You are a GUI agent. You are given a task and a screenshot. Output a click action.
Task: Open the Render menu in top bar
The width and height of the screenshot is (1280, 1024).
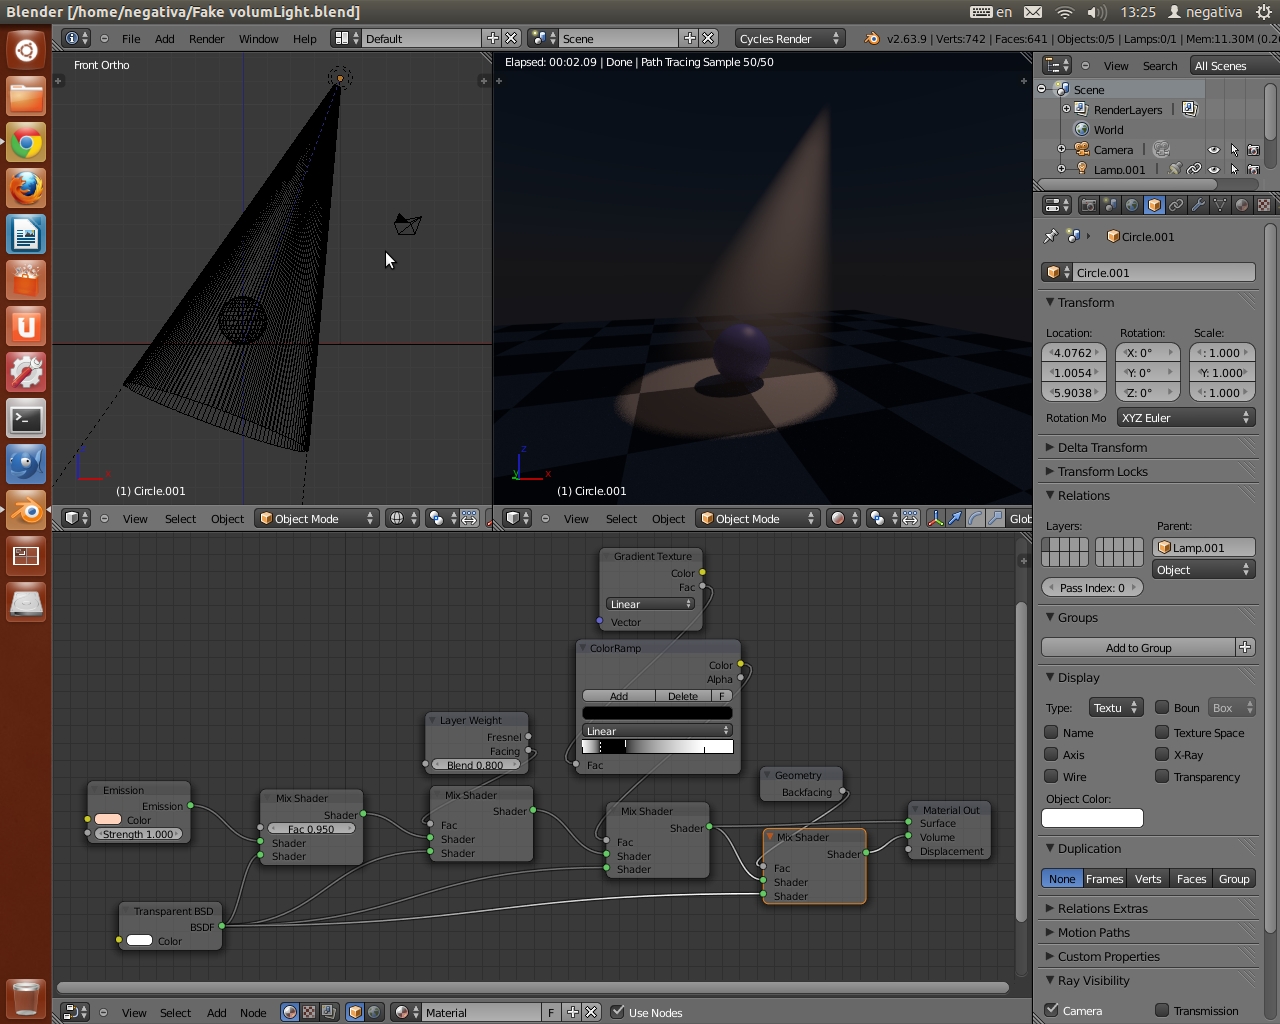click(206, 39)
